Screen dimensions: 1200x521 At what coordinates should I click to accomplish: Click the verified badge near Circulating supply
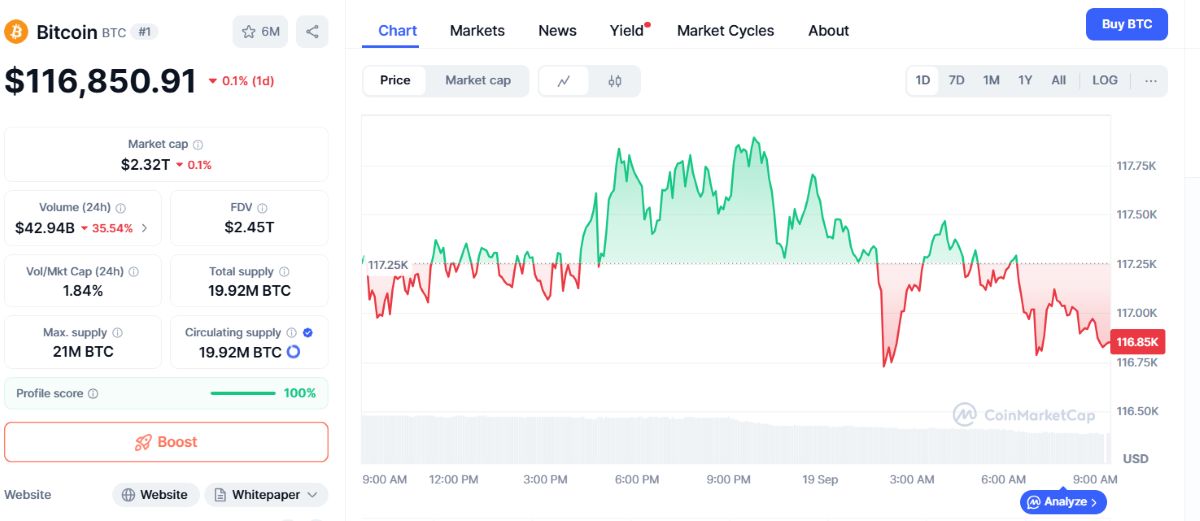pyautogui.click(x=308, y=333)
